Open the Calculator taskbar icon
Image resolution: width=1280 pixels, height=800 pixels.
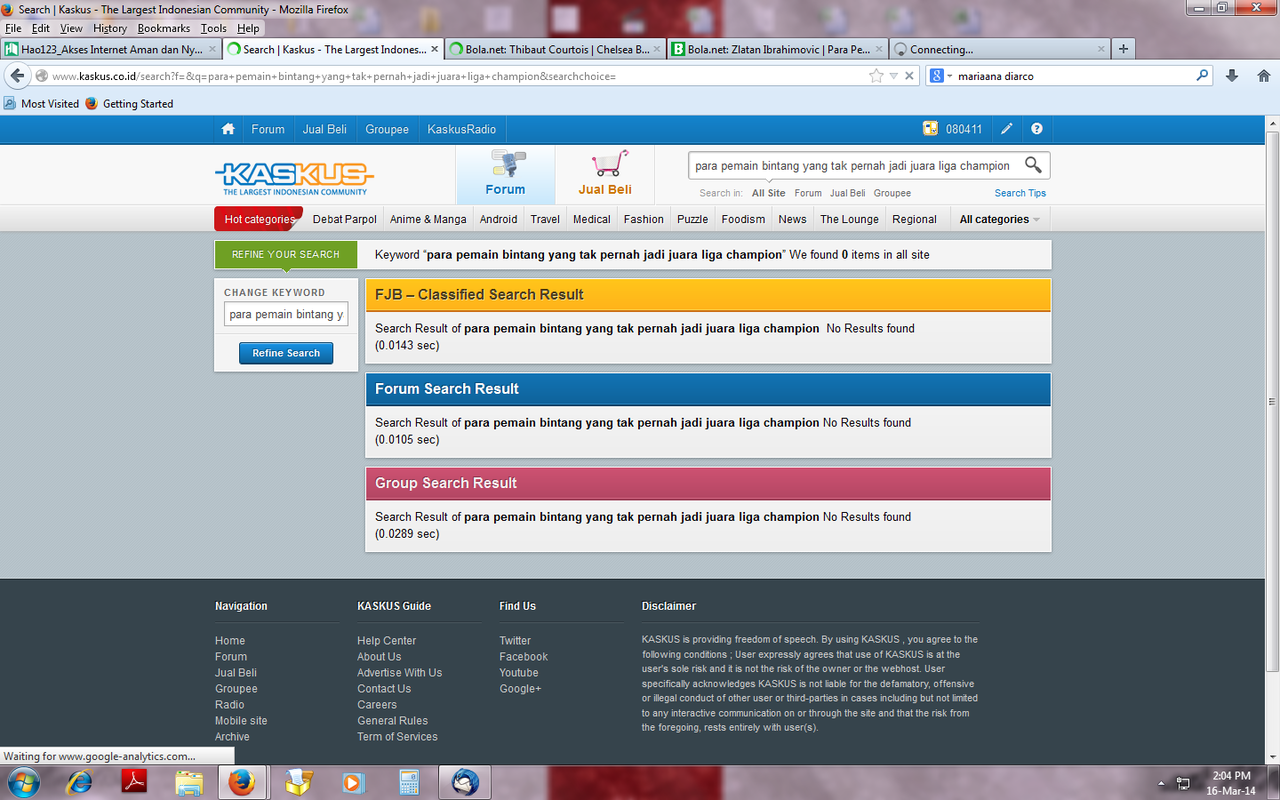pos(408,782)
